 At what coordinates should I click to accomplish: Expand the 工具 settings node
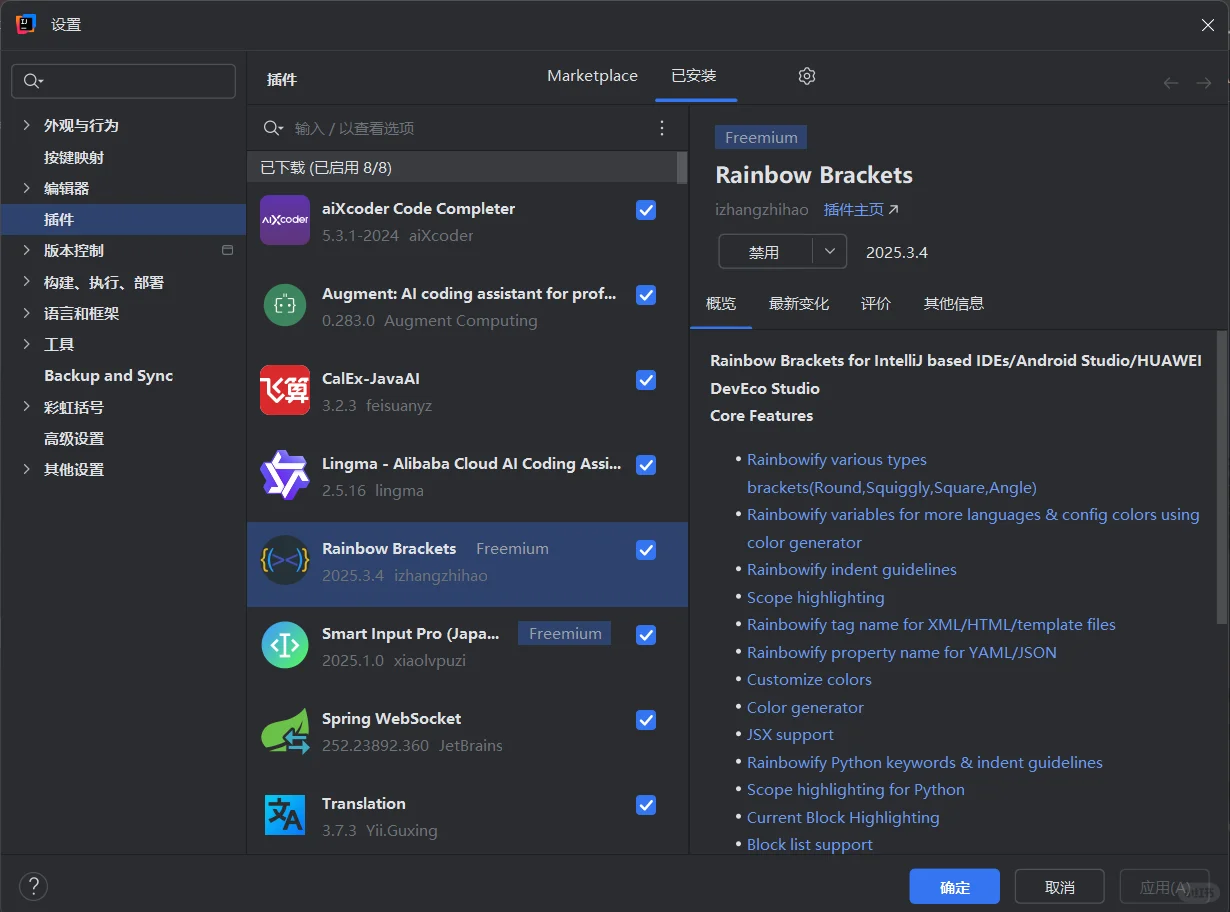[x=26, y=344]
